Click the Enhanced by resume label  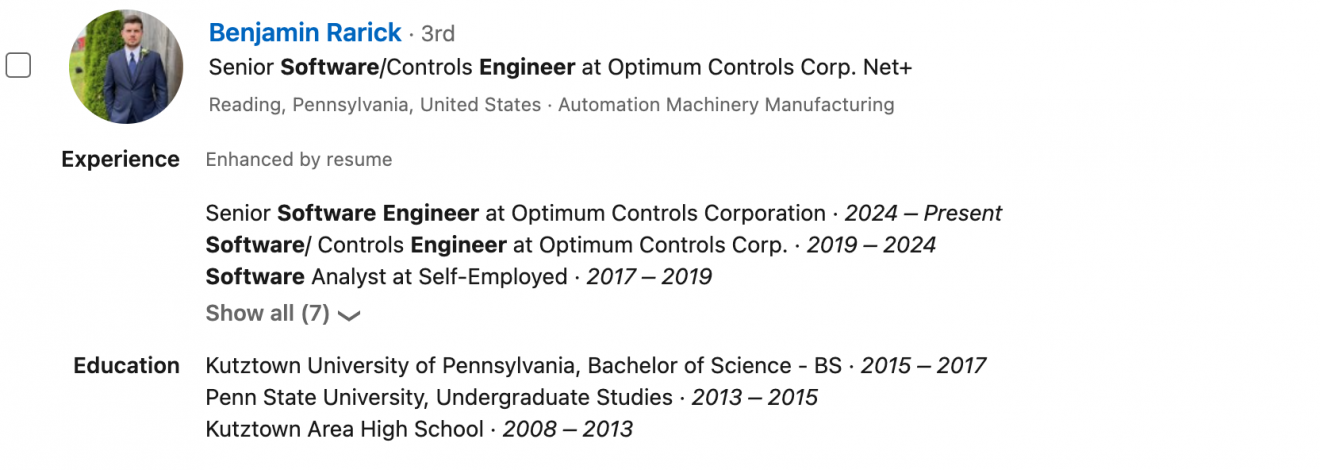(299, 160)
